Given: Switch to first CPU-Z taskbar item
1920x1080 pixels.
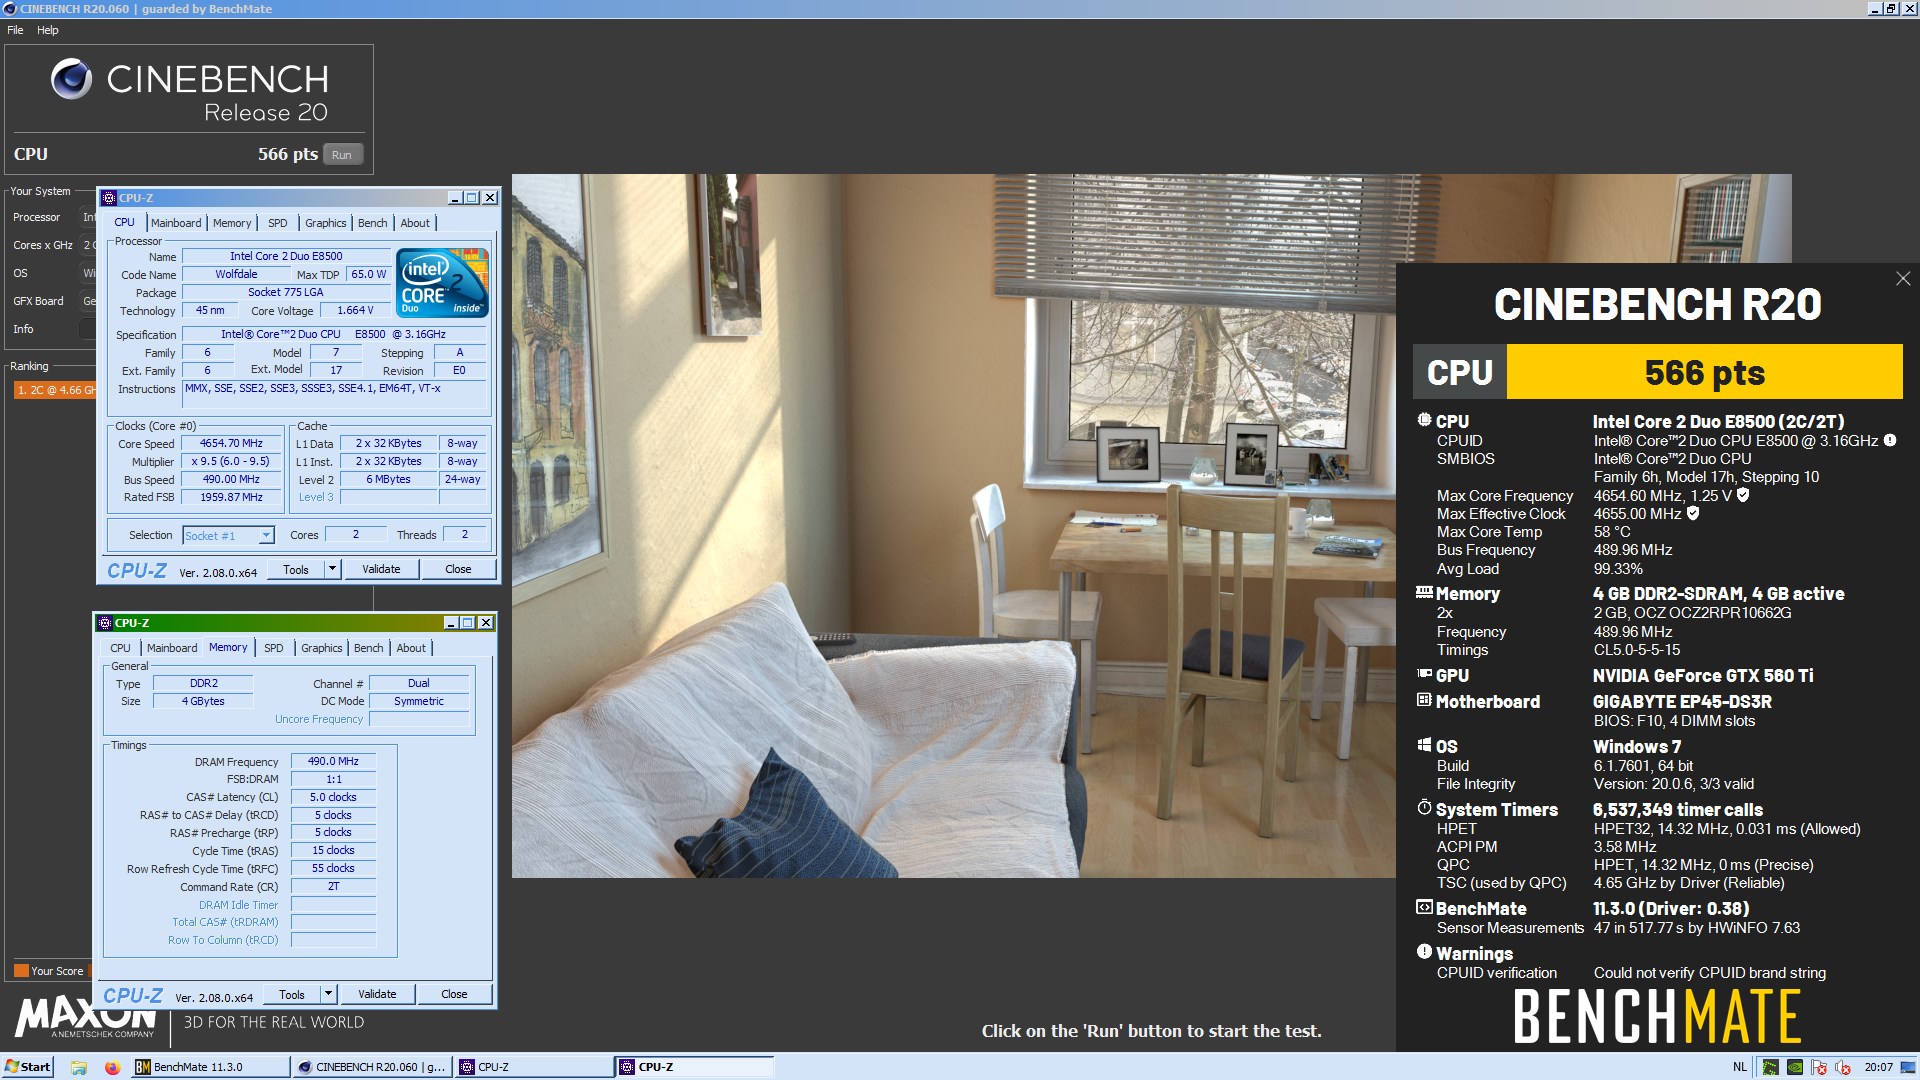Looking at the screenshot, I should pos(534,1067).
